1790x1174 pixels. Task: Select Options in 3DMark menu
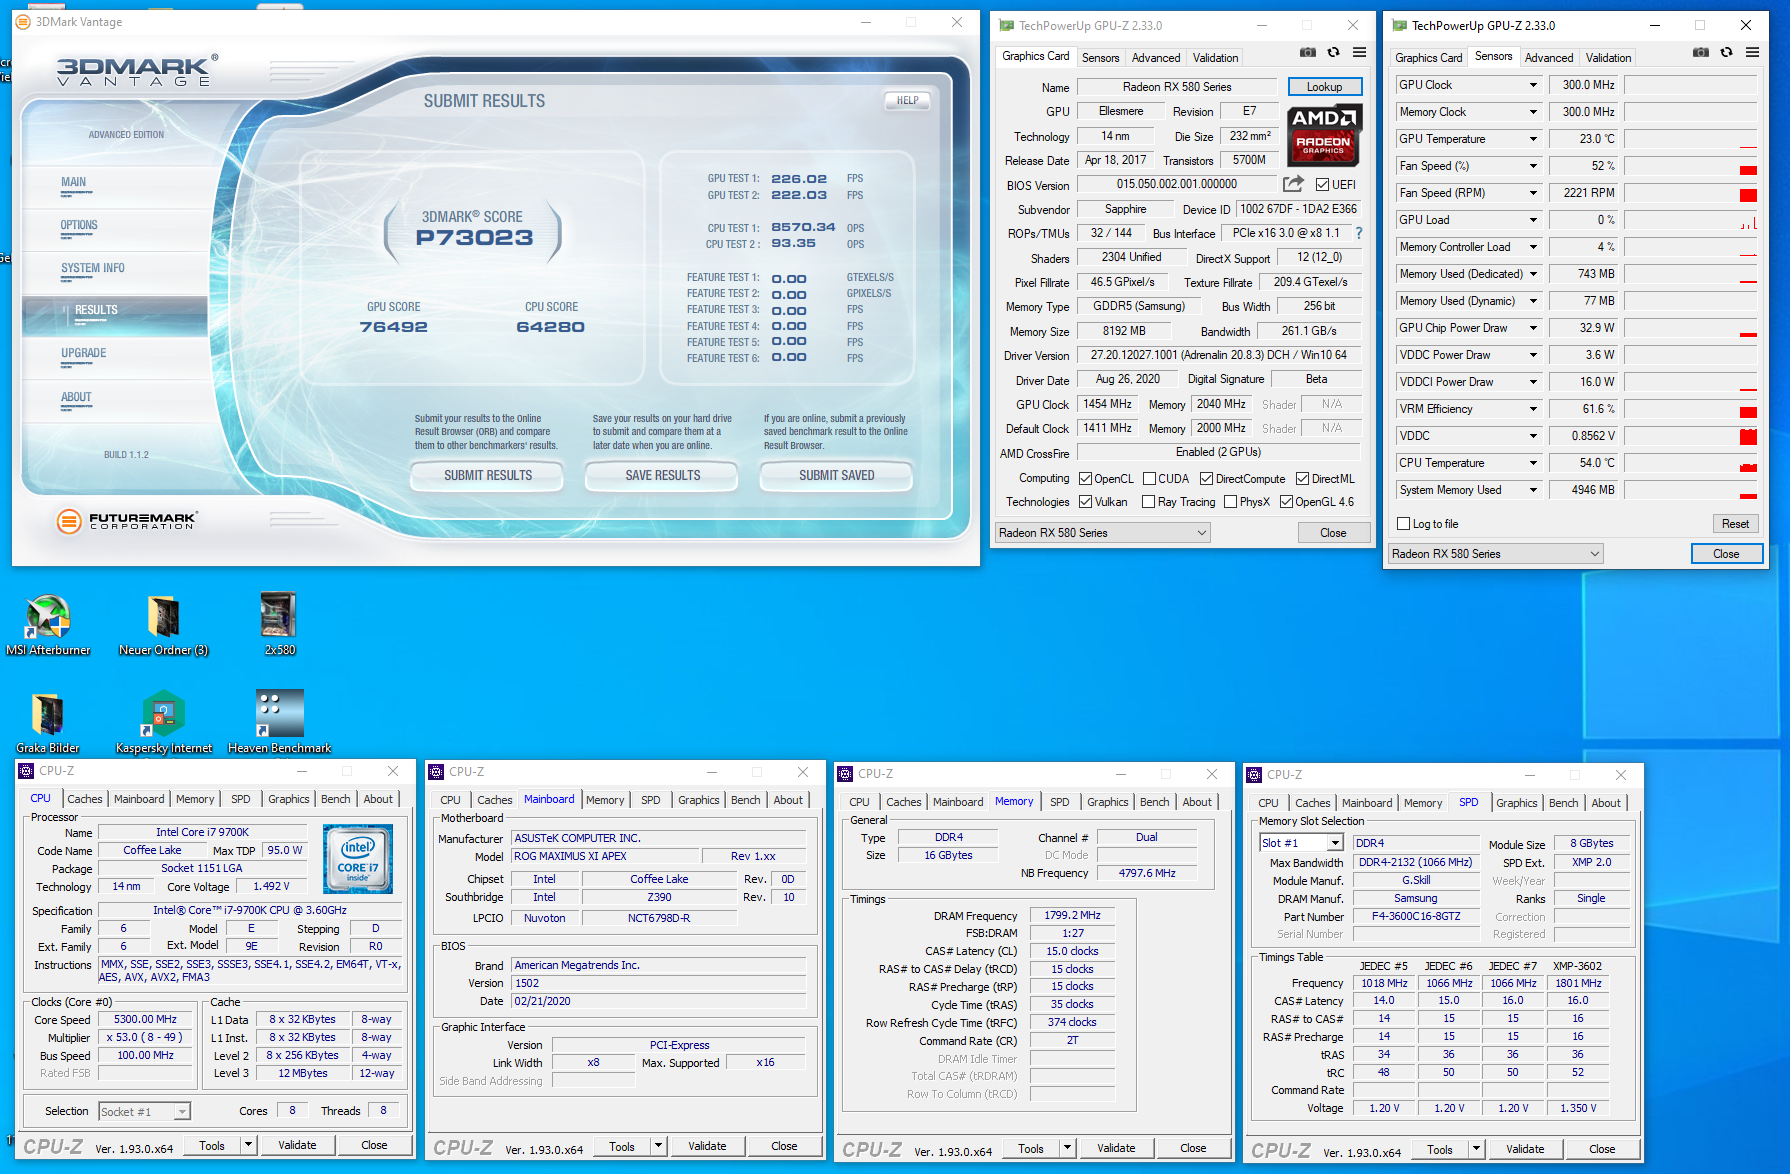point(79,225)
